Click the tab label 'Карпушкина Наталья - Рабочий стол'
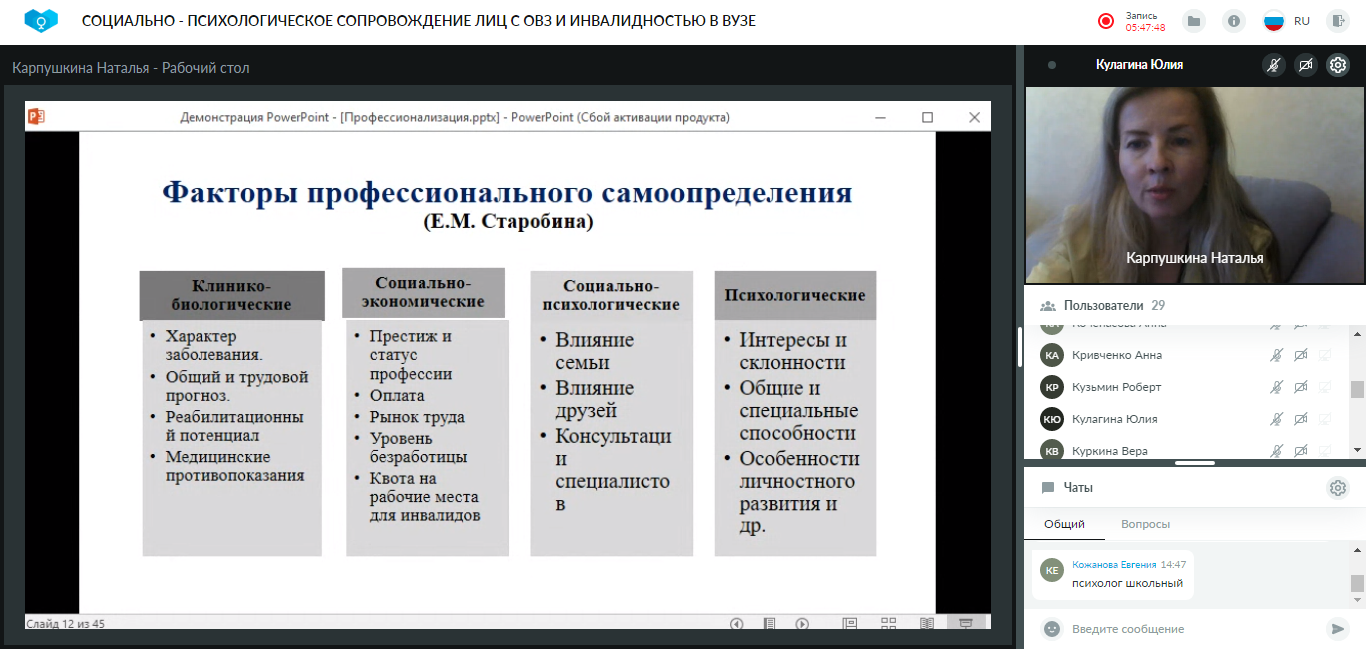The height and width of the screenshot is (649, 1366). click(131, 68)
